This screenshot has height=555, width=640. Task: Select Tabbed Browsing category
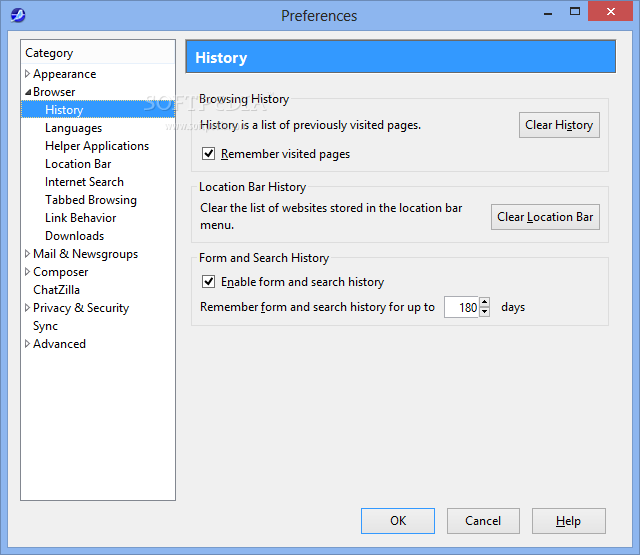(x=91, y=200)
